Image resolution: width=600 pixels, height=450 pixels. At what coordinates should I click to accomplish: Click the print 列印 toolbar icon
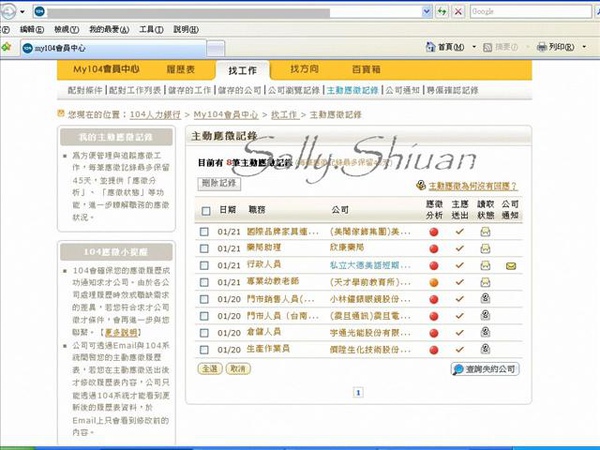click(x=541, y=47)
